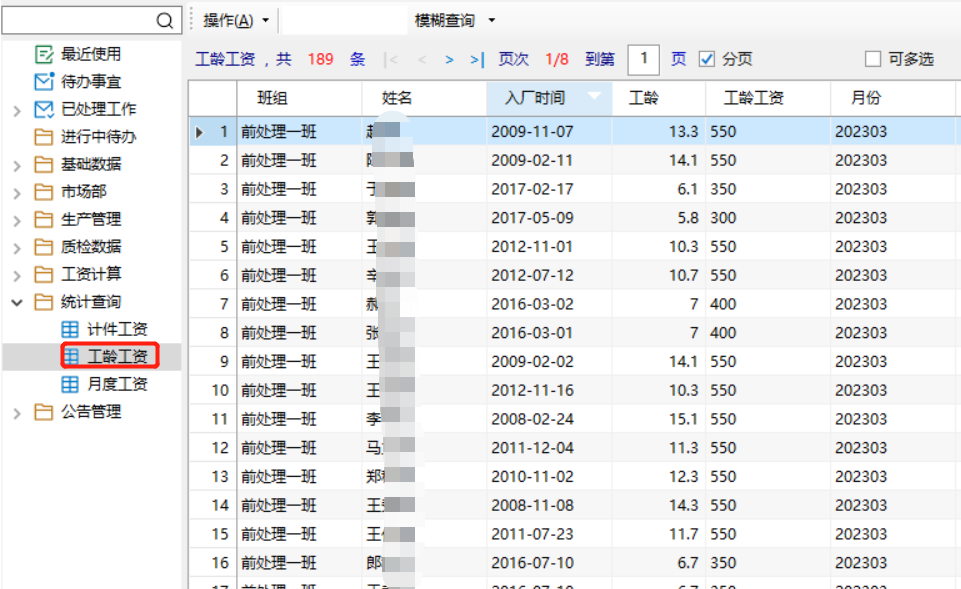961x589 pixels.
Task: Go to next page arrow
Action: click(450, 60)
